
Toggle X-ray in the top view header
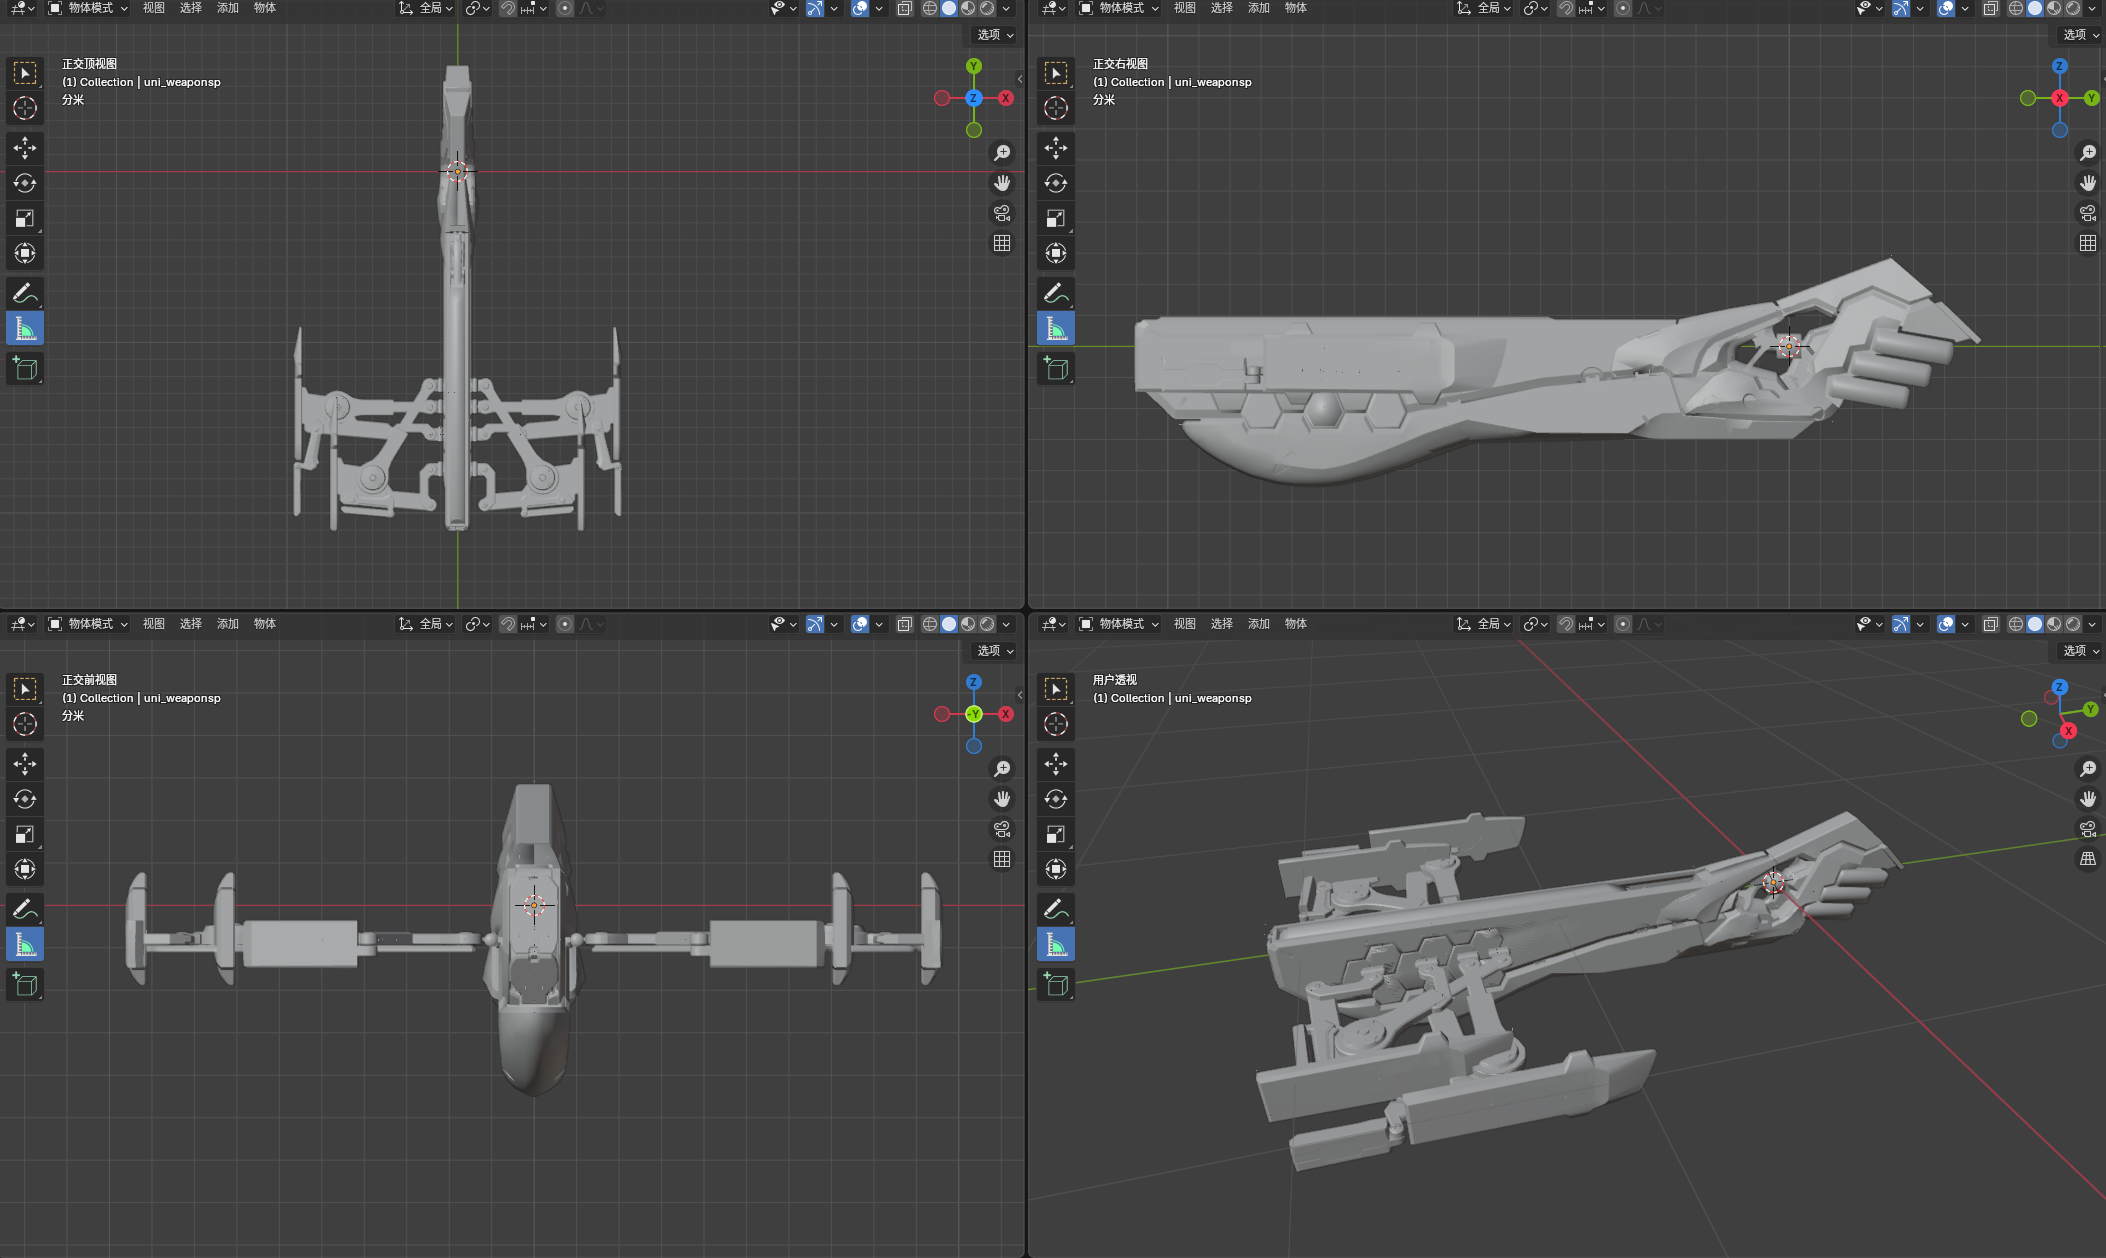click(904, 8)
